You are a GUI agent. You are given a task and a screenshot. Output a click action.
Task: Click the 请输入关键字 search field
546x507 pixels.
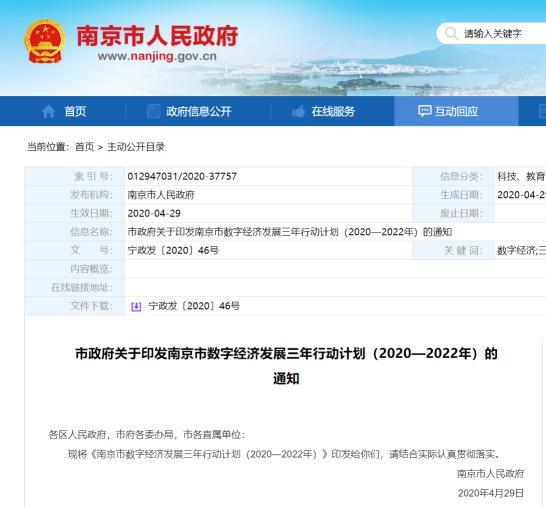click(x=492, y=34)
